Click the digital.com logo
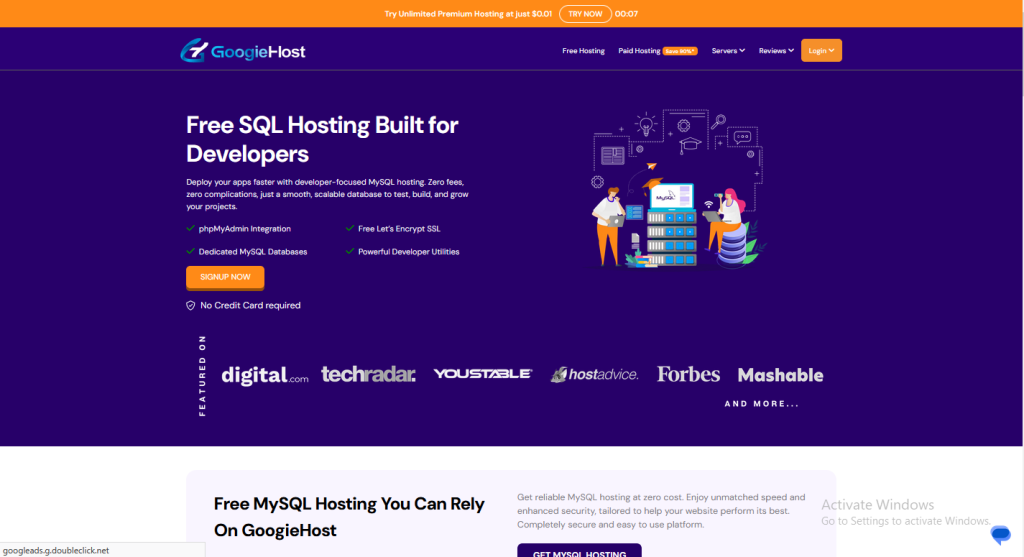 pos(265,376)
